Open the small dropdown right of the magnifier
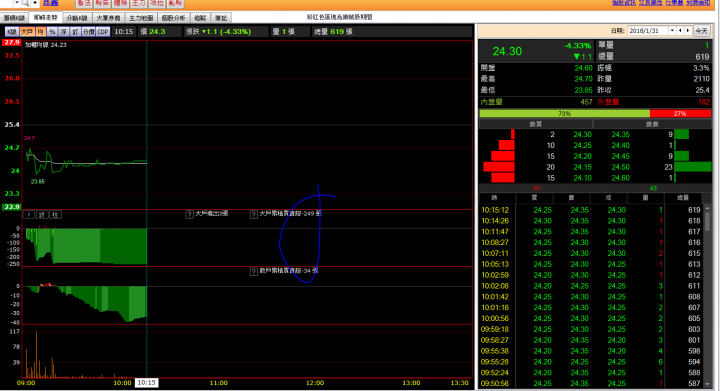Screen dimensions: 720x391 (34, 3)
